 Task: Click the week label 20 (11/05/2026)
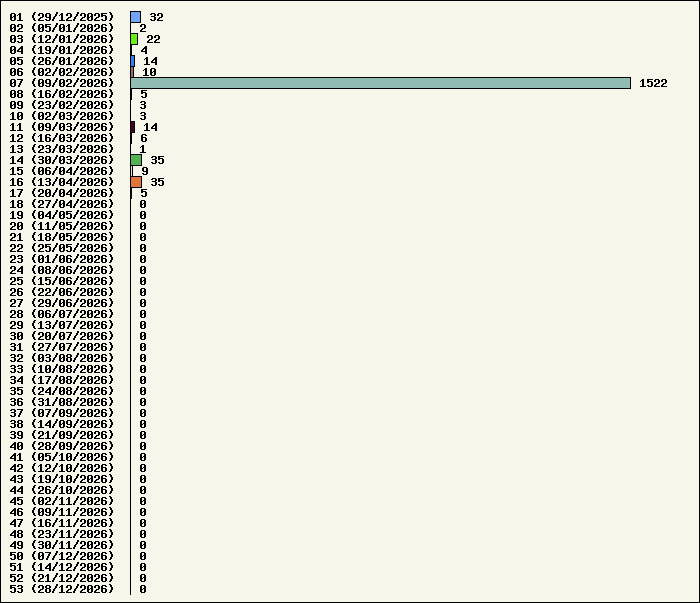[x=62, y=226]
